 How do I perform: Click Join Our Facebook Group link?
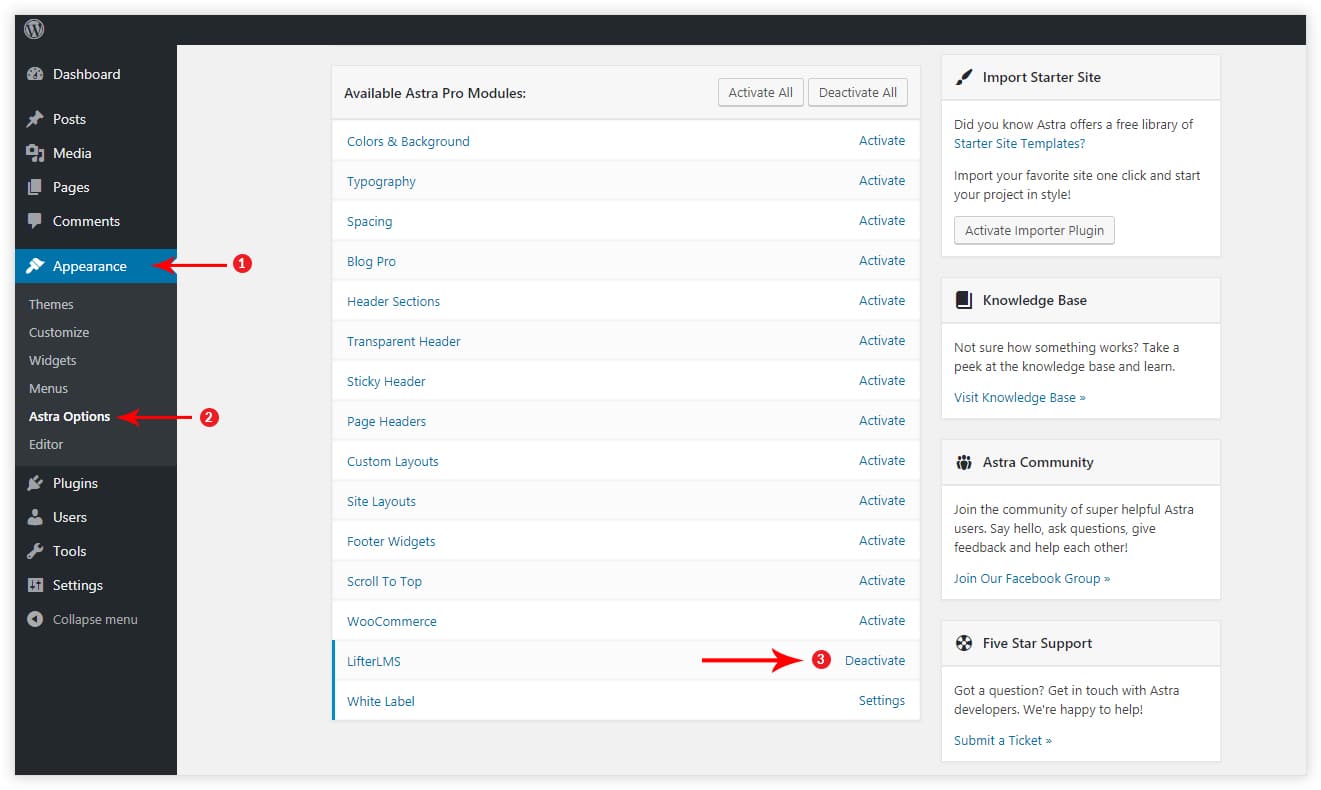(1031, 578)
